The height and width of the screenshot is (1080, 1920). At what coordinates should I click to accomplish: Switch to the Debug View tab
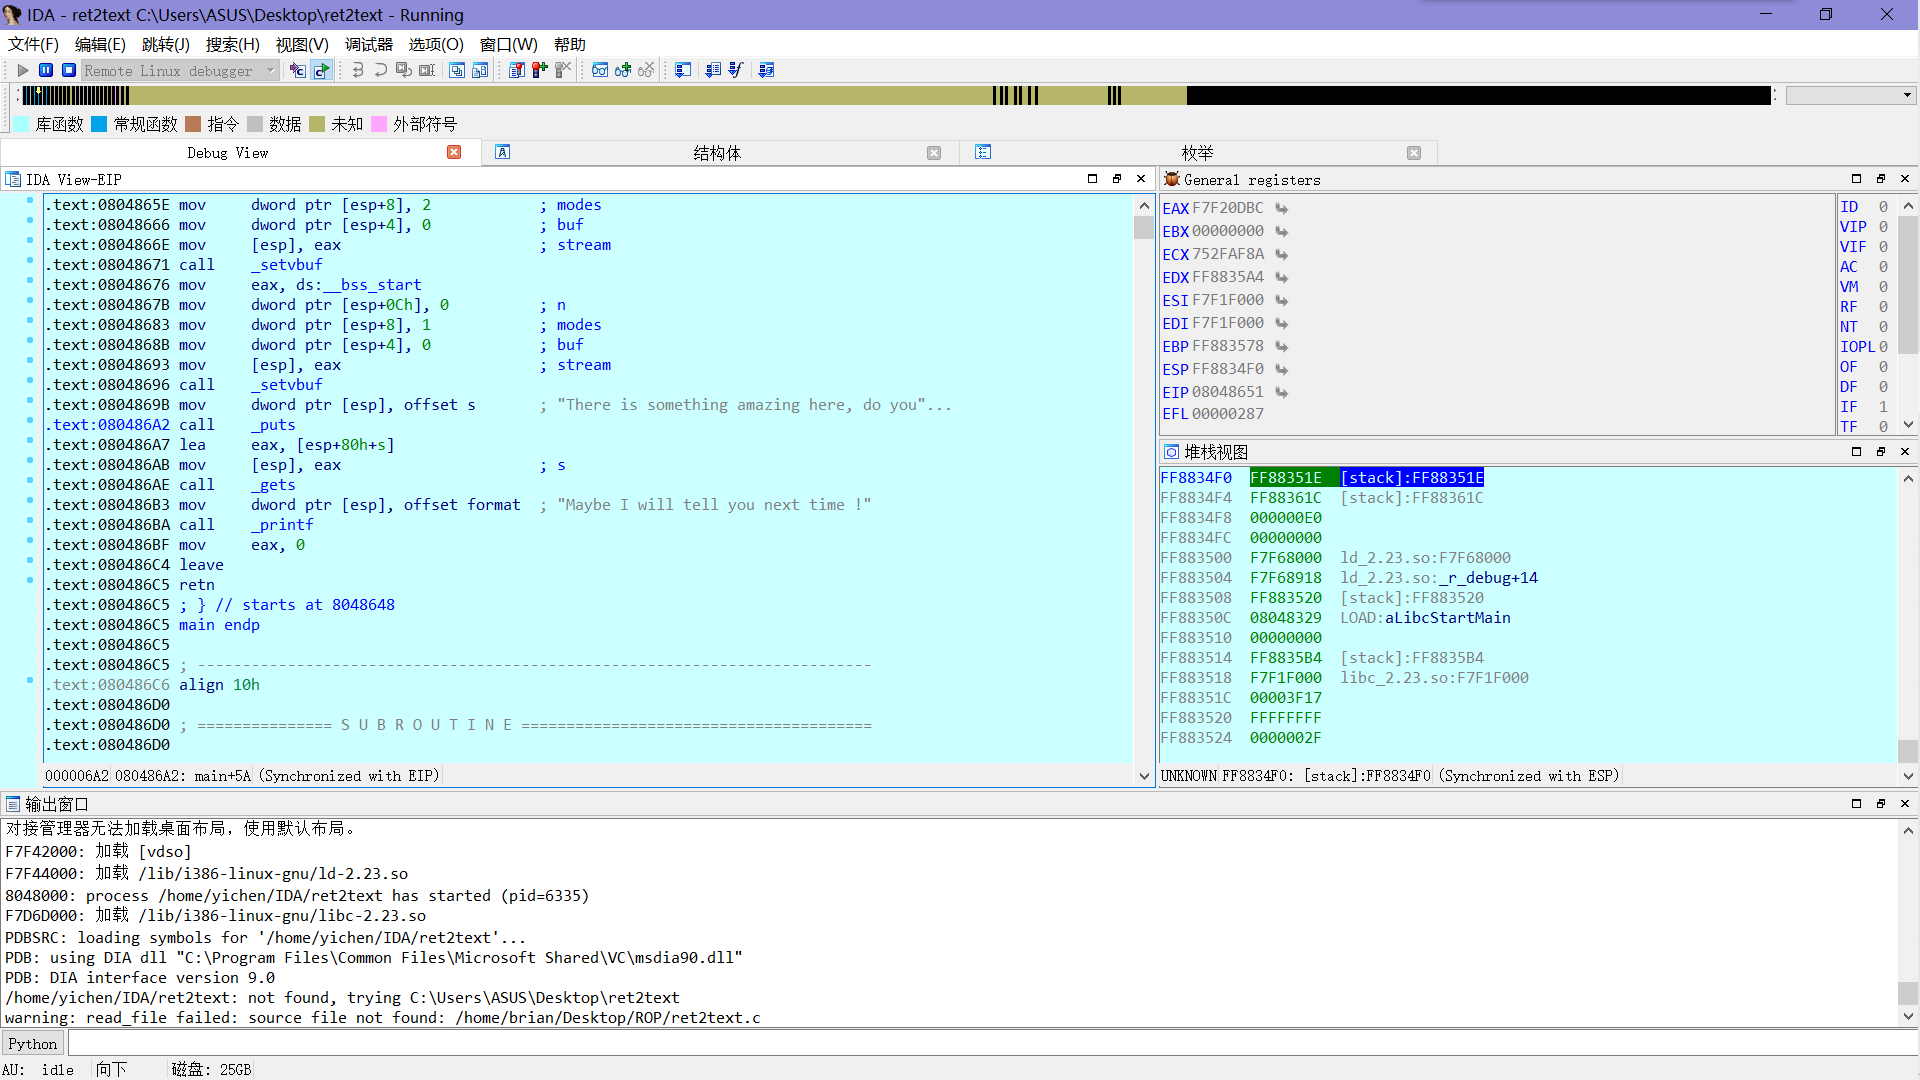point(227,153)
